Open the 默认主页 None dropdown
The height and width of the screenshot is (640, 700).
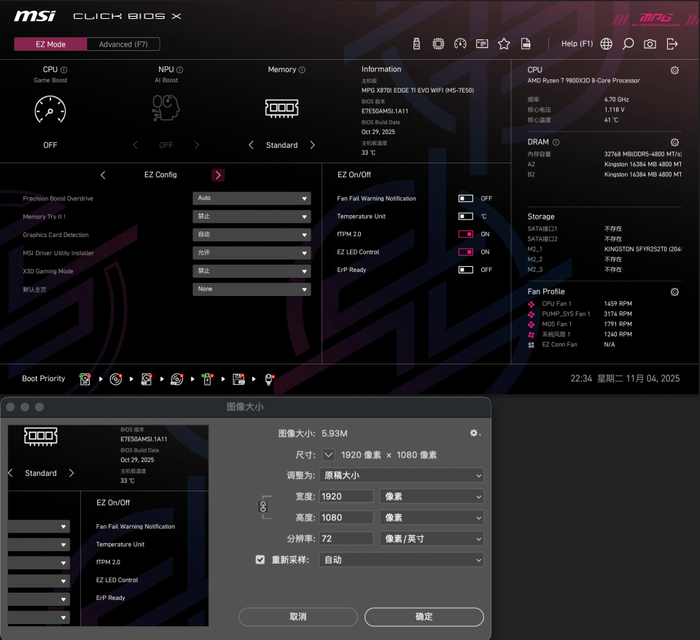pyautogui.click(x=252, y=289)
